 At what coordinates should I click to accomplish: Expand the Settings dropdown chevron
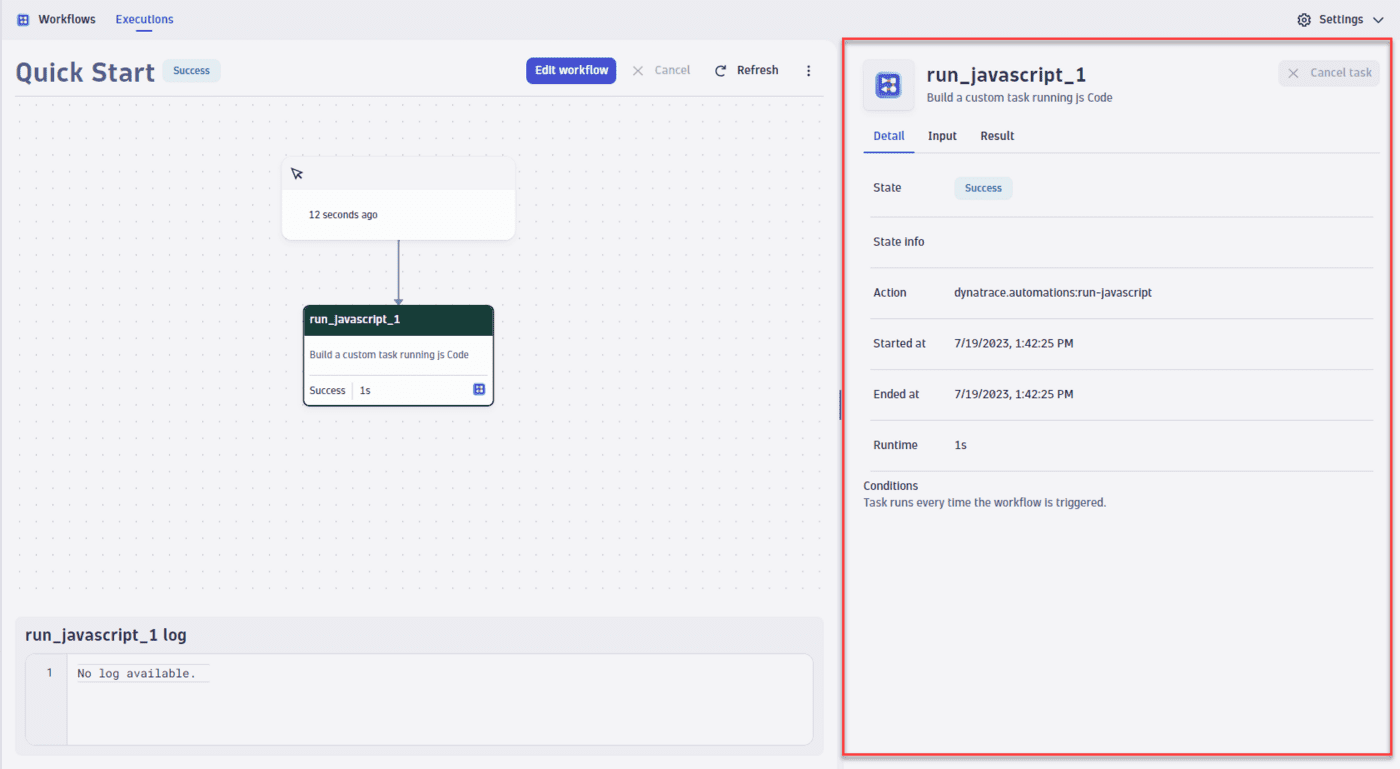[1378, 19]
